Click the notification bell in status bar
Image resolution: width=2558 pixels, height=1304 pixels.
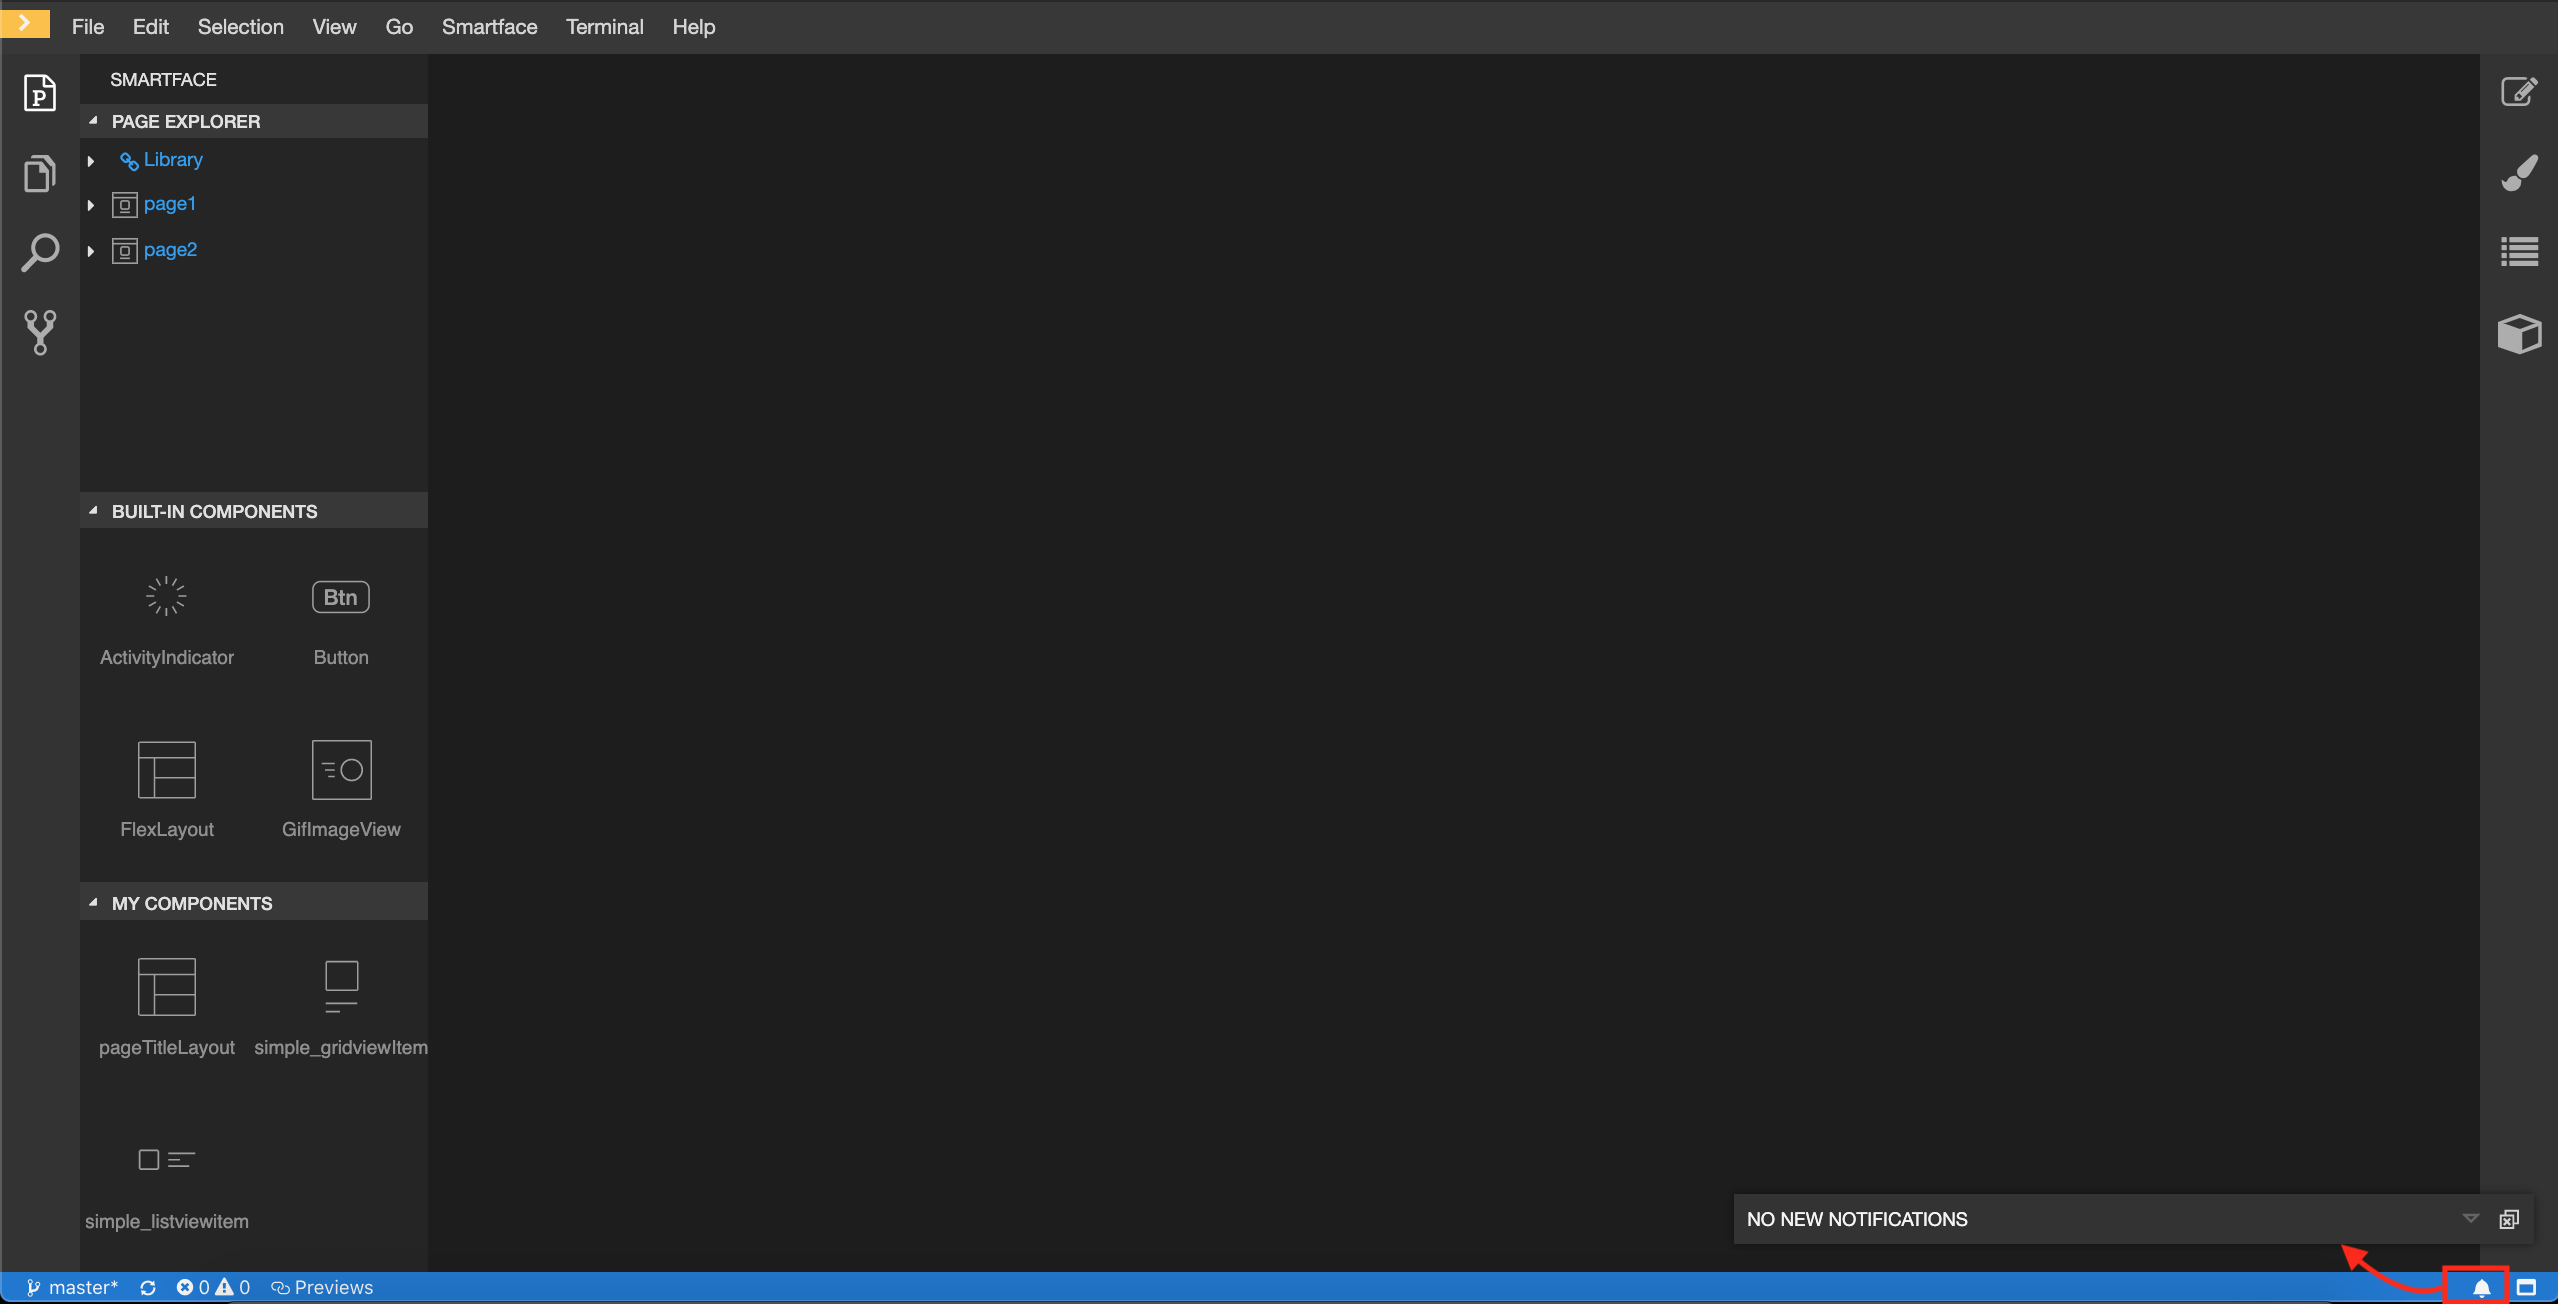[2481, 1288]
